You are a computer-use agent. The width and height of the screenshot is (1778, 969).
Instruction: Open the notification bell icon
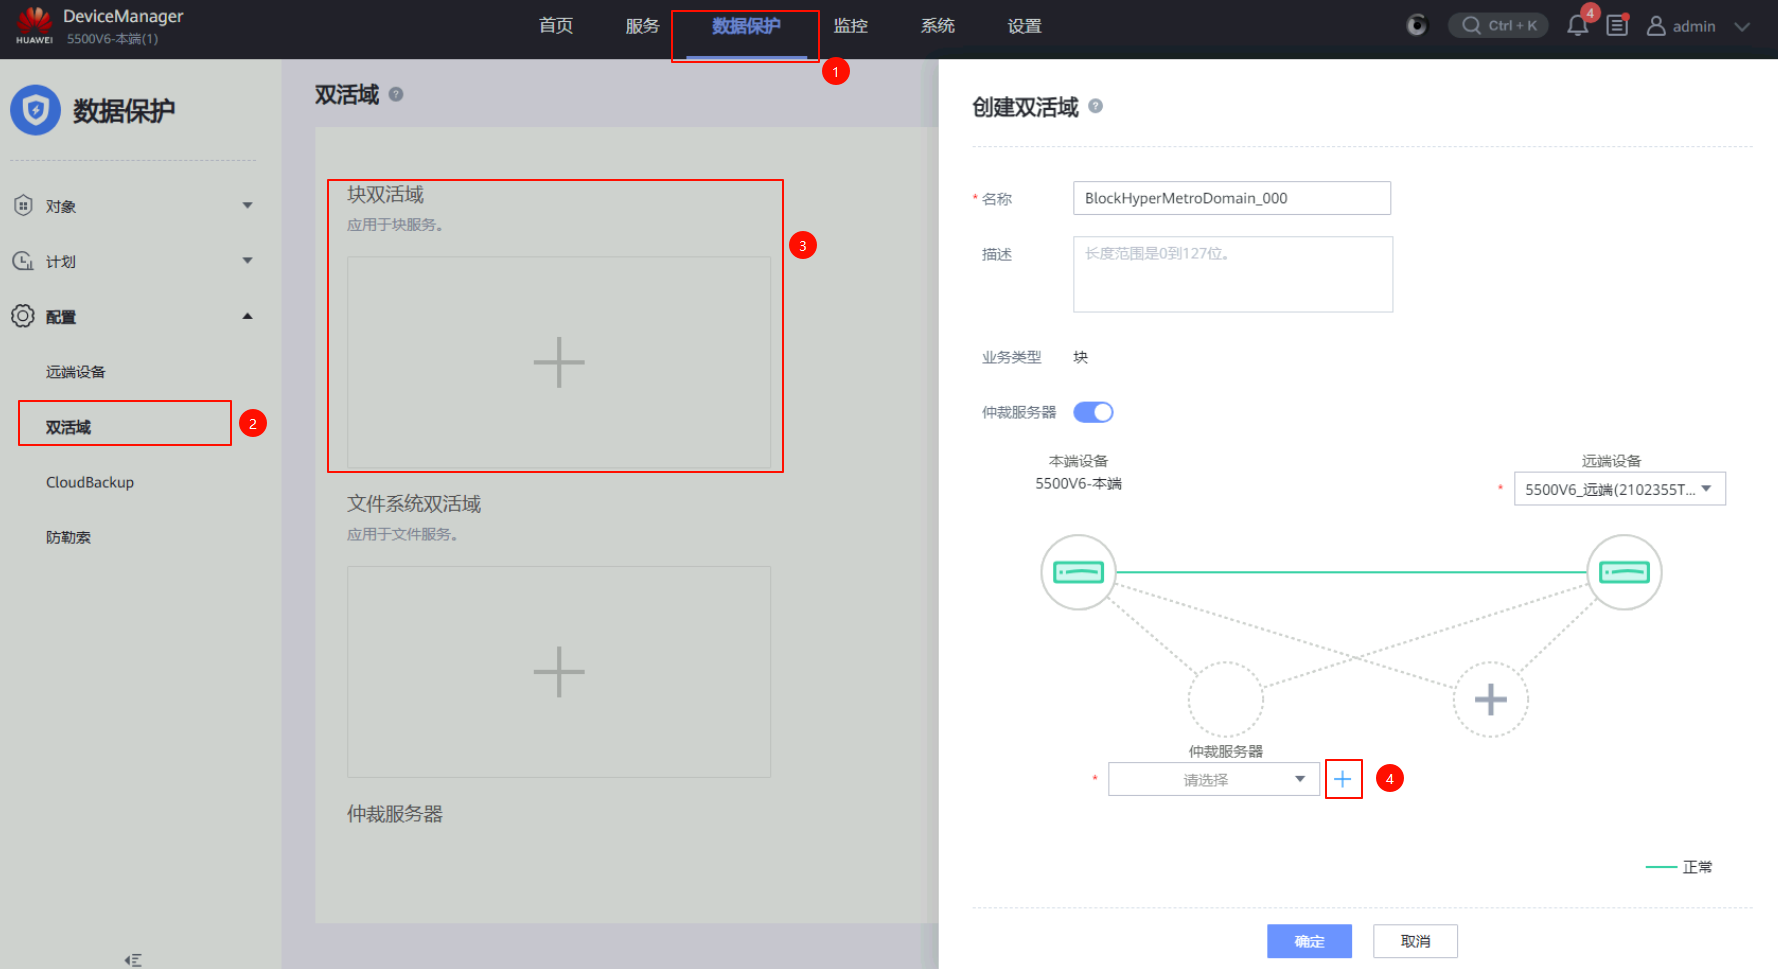[x=1577, y=26]
